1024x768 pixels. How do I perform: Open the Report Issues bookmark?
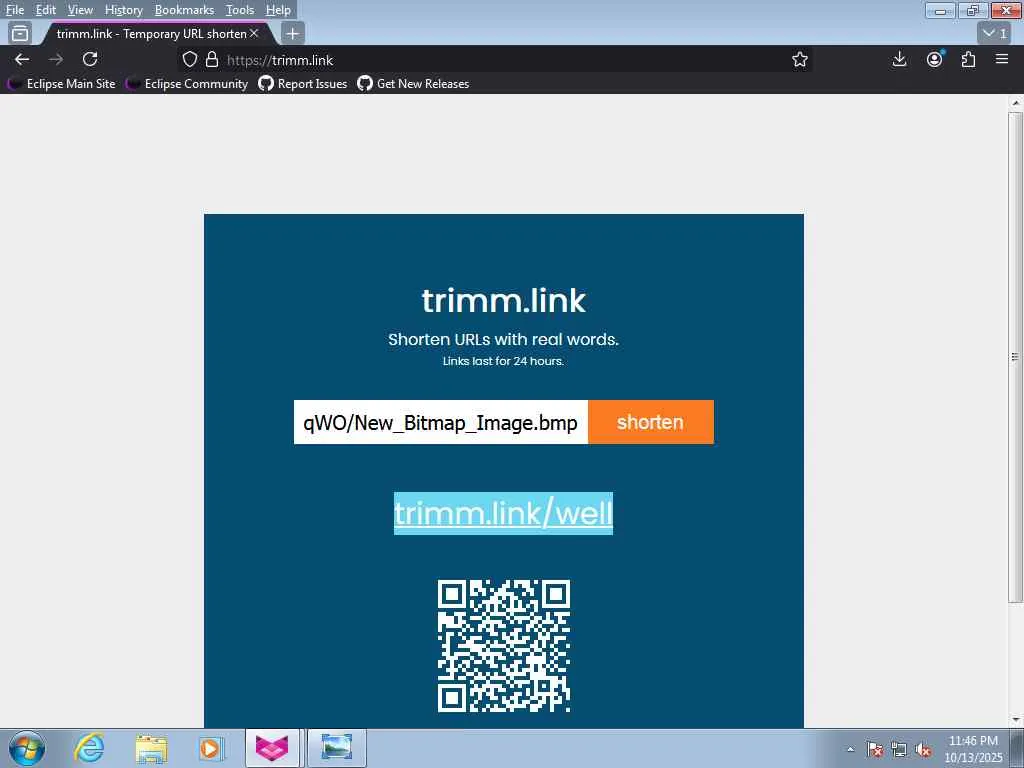coord(303,84)
